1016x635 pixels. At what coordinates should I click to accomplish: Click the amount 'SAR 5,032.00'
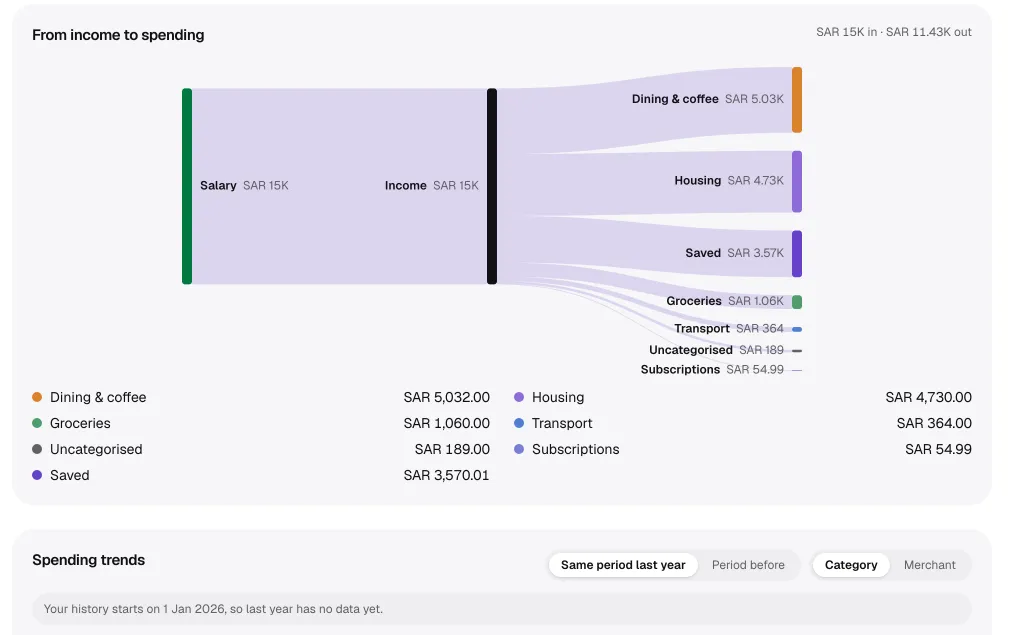pos(446,397)
